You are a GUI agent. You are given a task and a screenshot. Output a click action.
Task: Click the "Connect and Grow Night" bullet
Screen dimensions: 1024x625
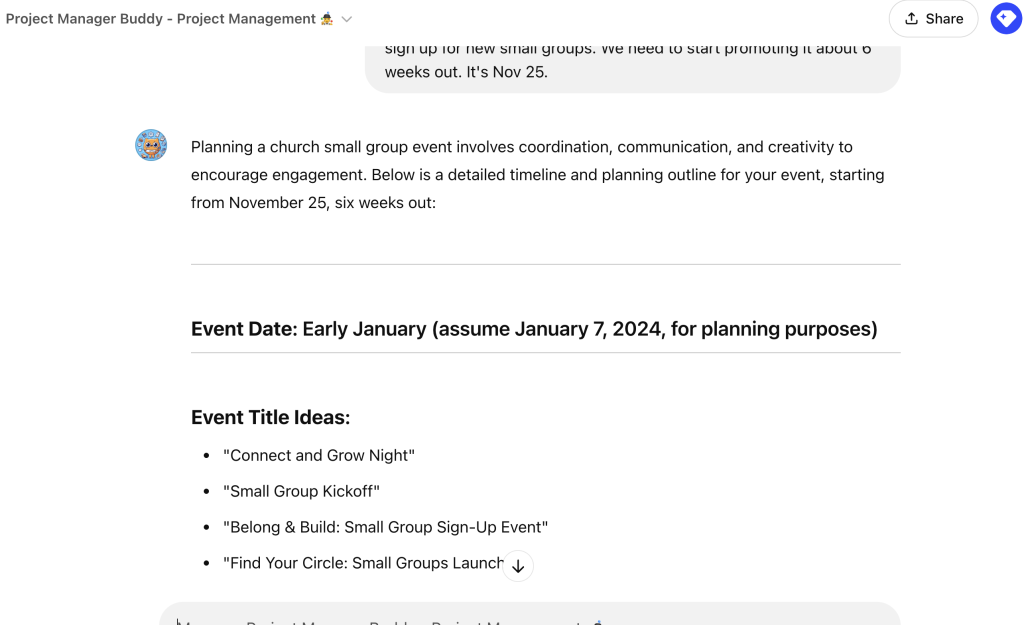pos(319,455)
